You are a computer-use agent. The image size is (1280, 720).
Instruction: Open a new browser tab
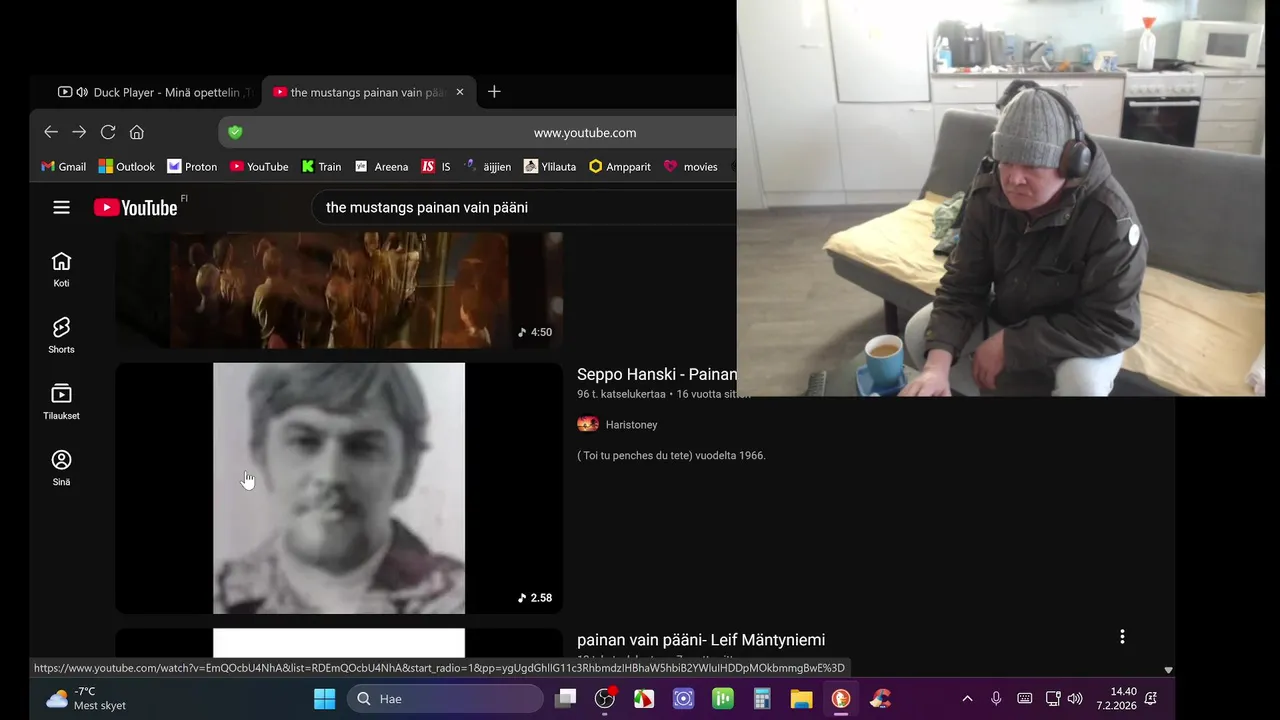[494, 92]
